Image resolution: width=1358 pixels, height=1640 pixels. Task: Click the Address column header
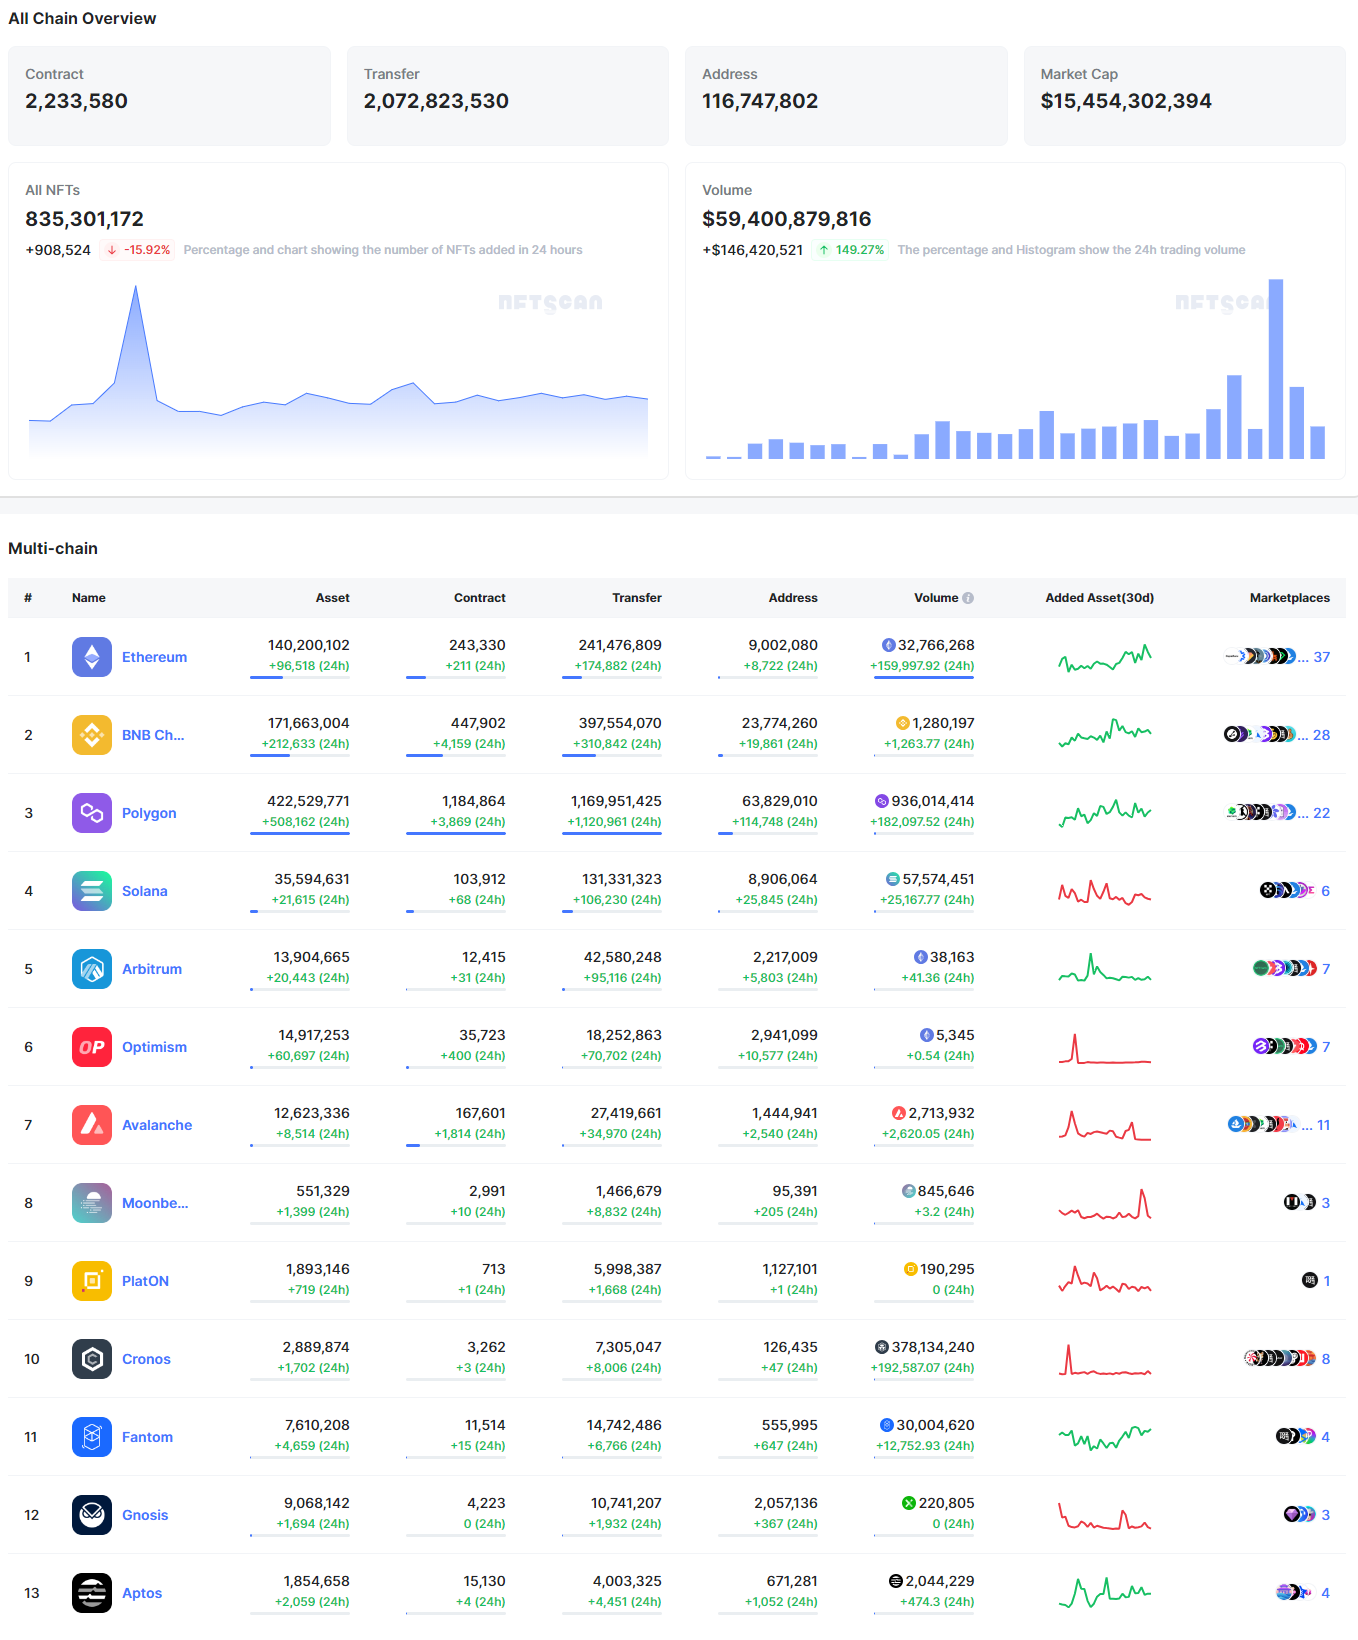[793, 598]
